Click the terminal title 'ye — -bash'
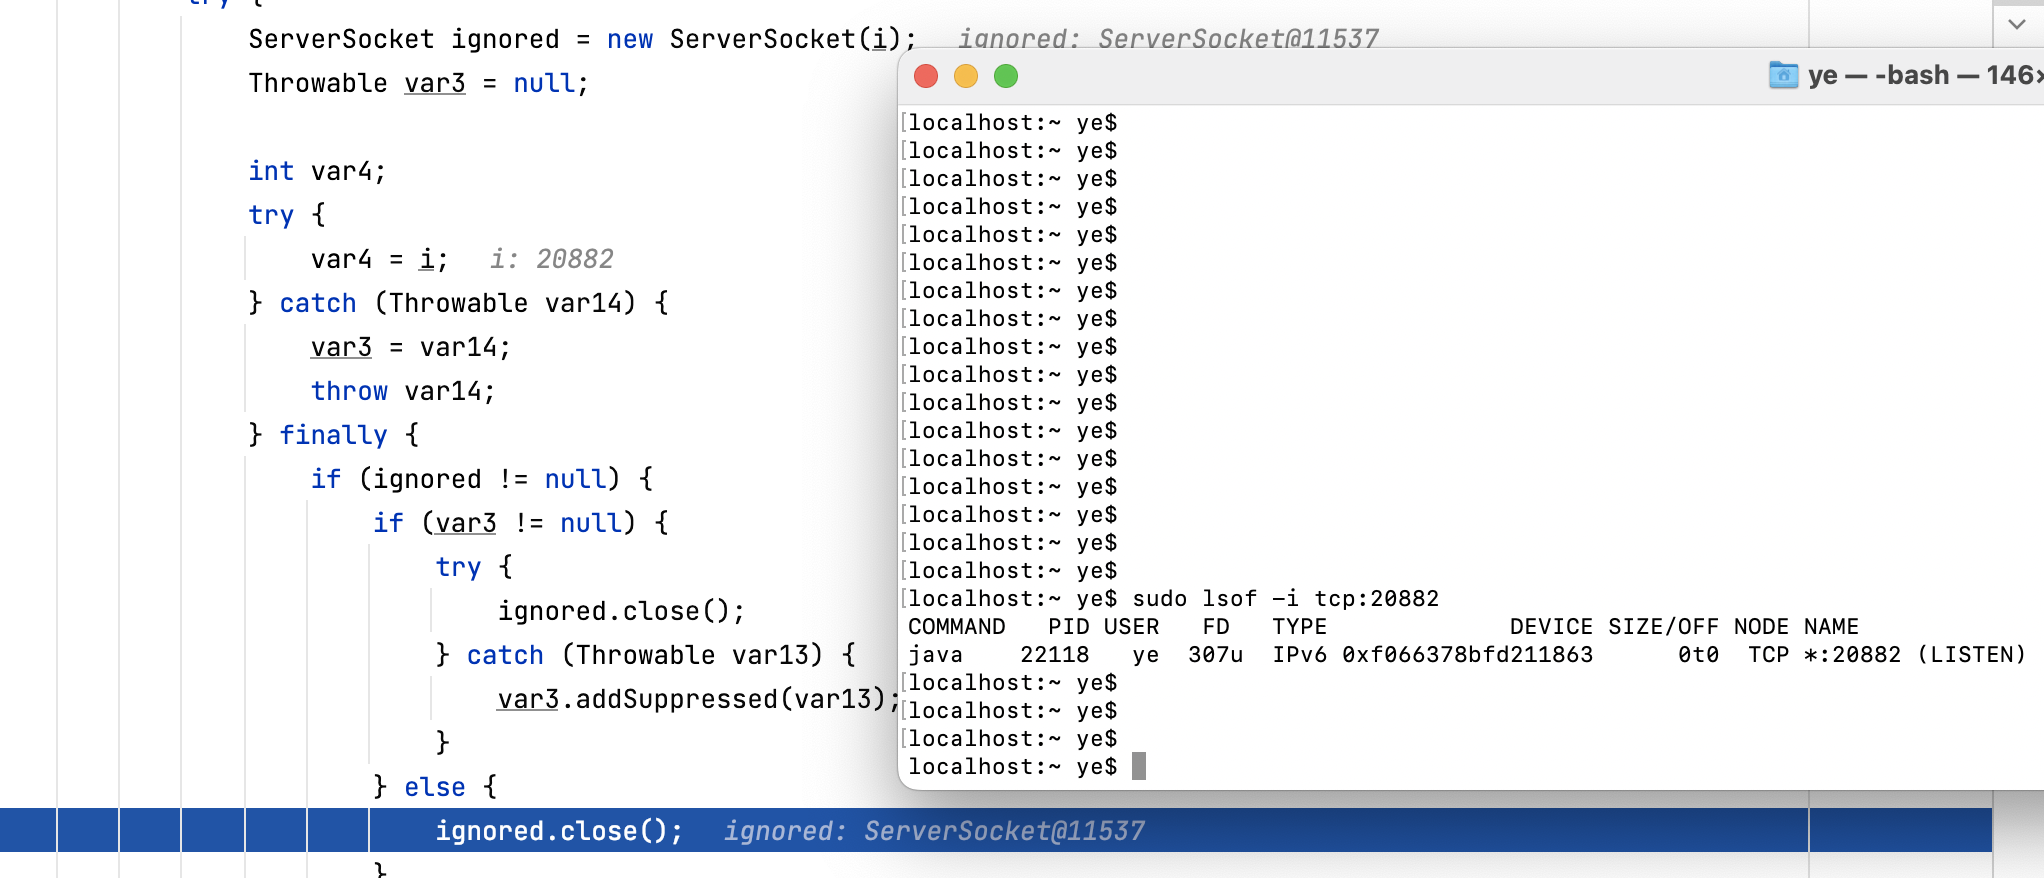 click(1879, 75)
